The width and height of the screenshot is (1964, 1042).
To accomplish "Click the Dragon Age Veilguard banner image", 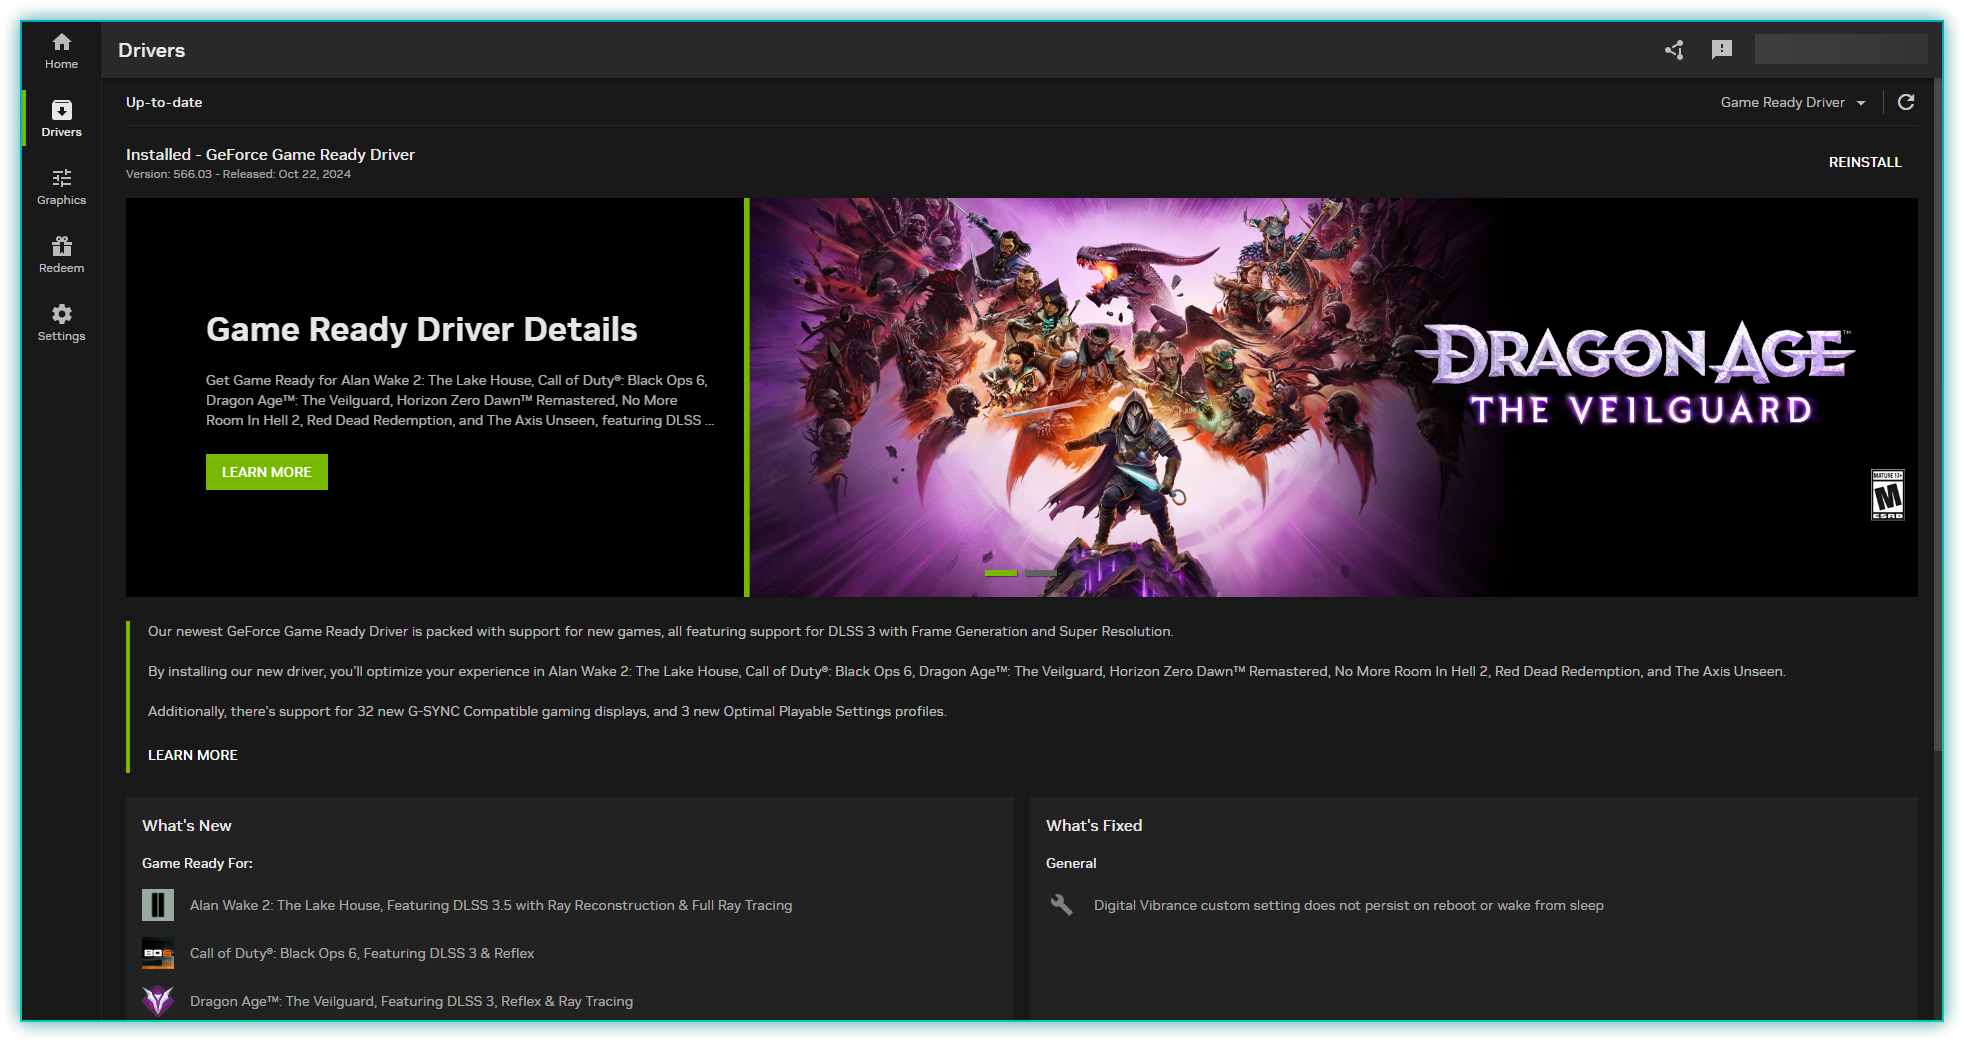I will tap(1334, 397).
